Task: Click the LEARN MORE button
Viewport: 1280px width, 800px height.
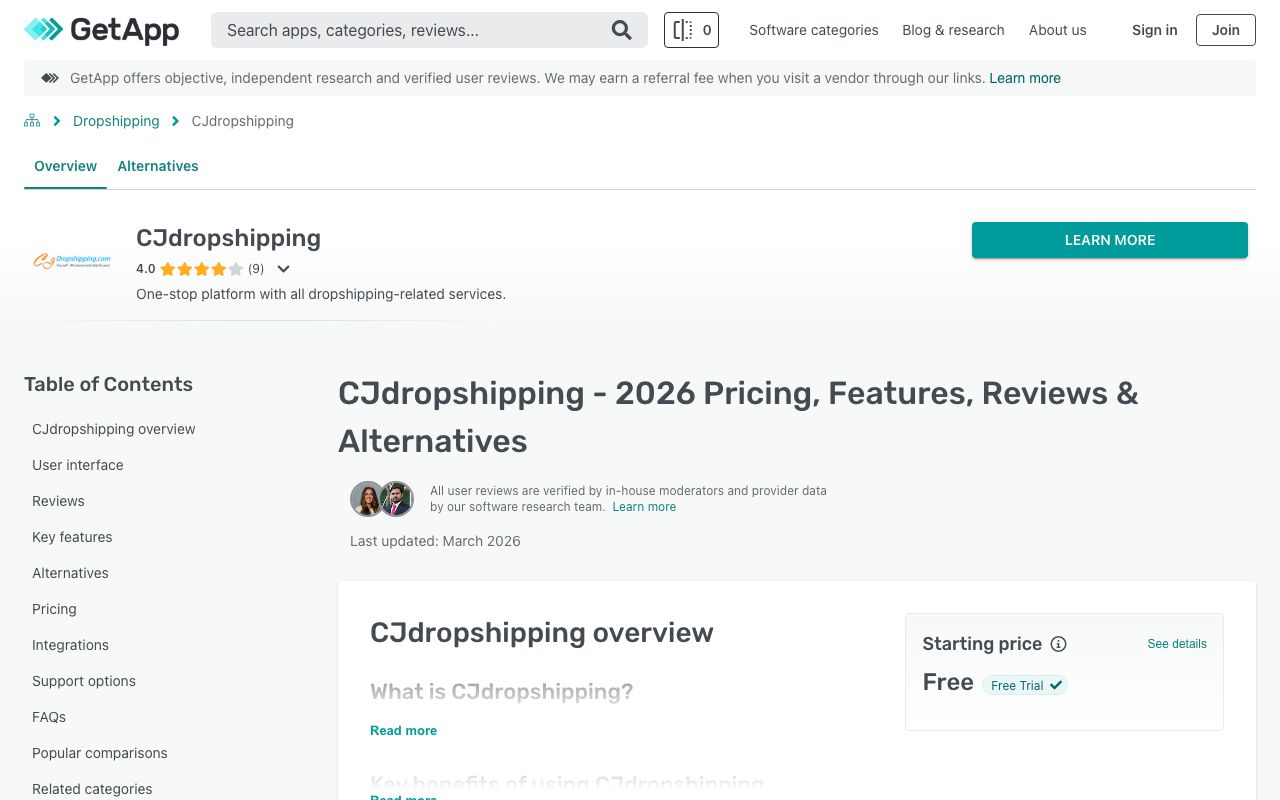Action: click(x=1110, y=240)
